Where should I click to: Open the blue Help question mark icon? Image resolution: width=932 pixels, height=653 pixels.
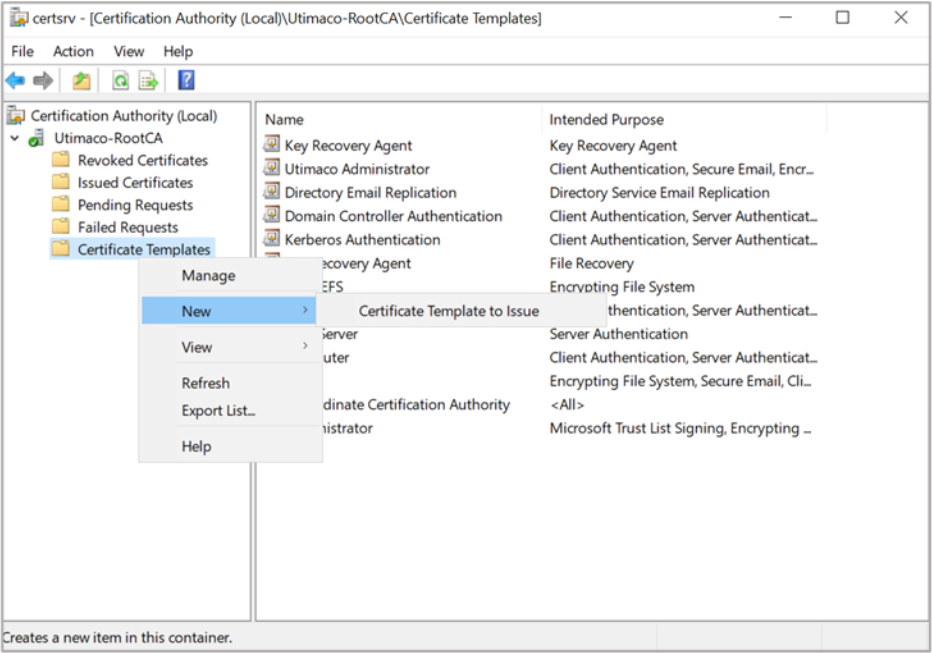(x=186, y=81)
